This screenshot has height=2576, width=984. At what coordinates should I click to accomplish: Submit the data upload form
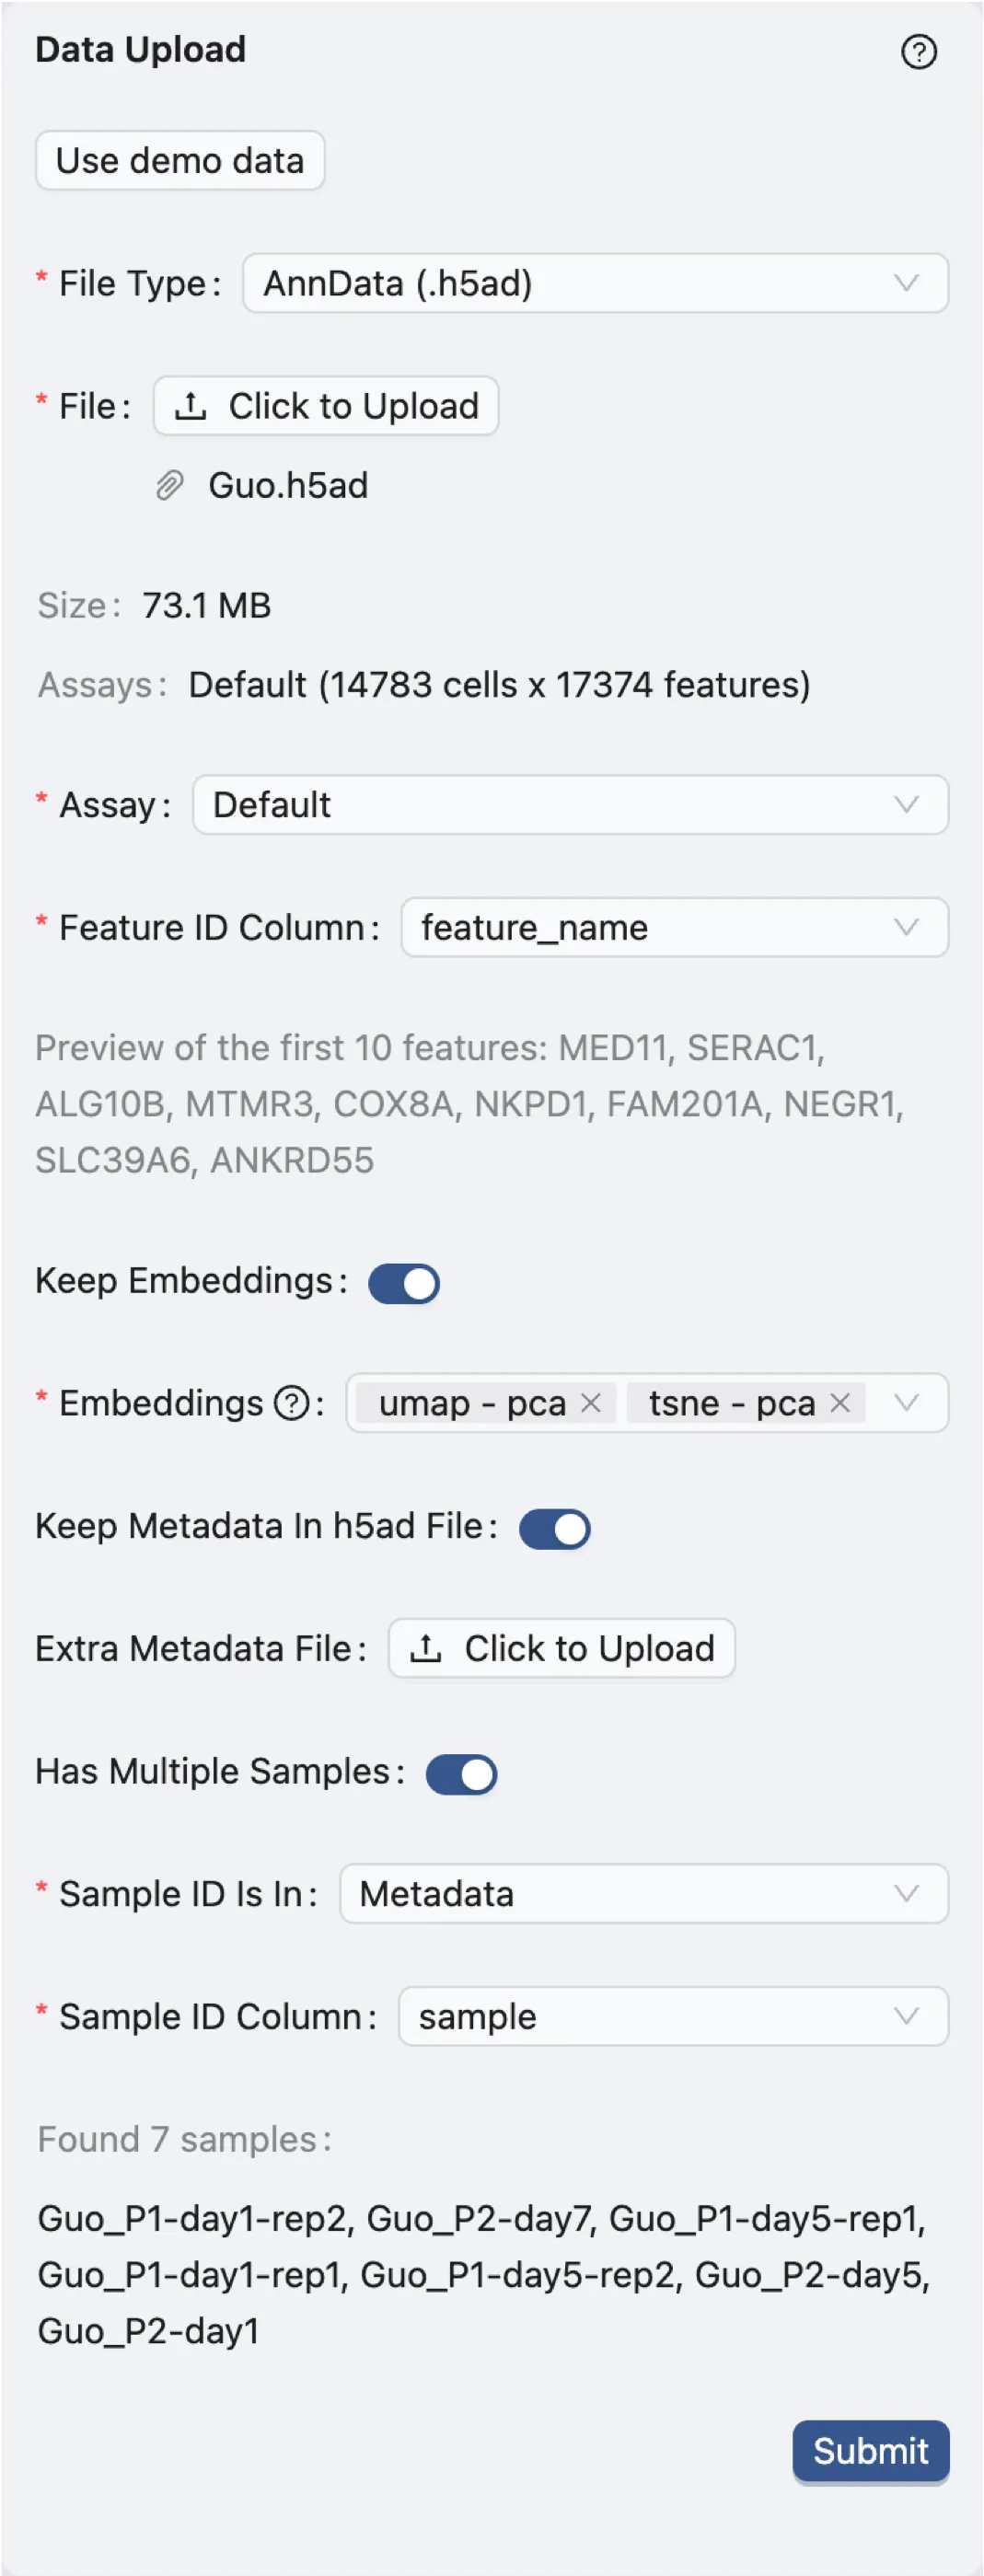870,2452
